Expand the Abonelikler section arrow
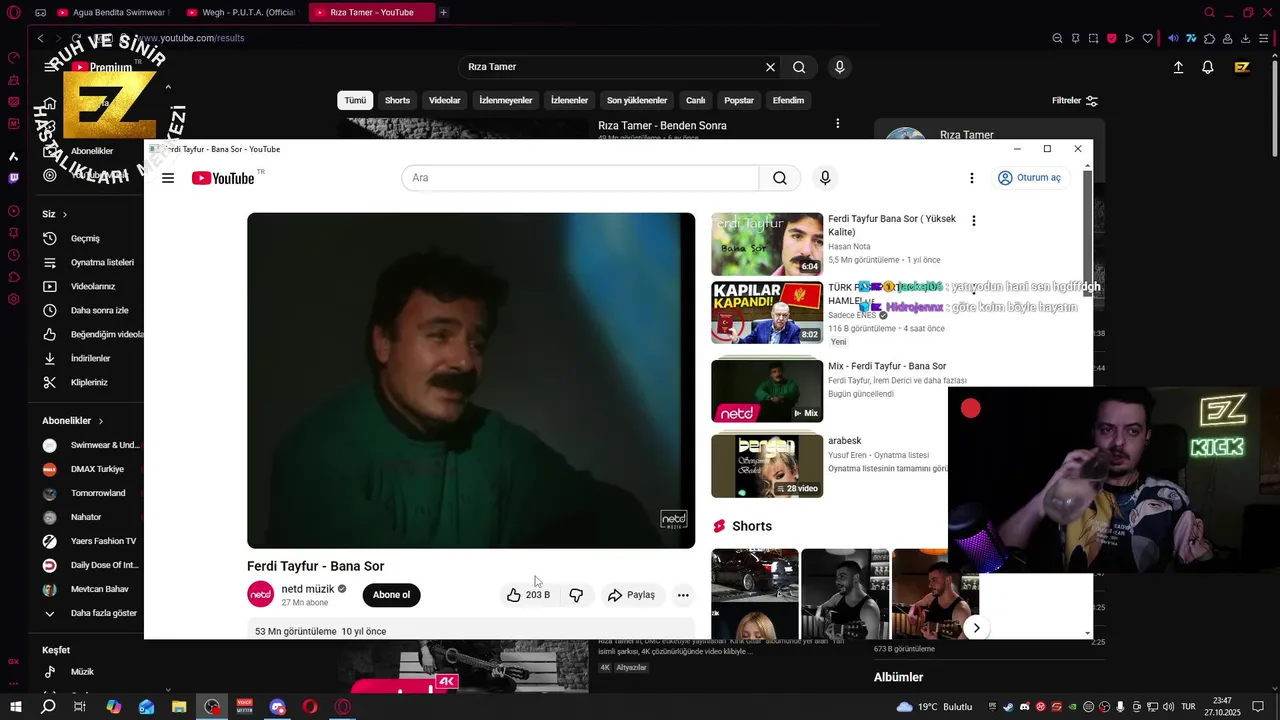 (x=100, y=421)
